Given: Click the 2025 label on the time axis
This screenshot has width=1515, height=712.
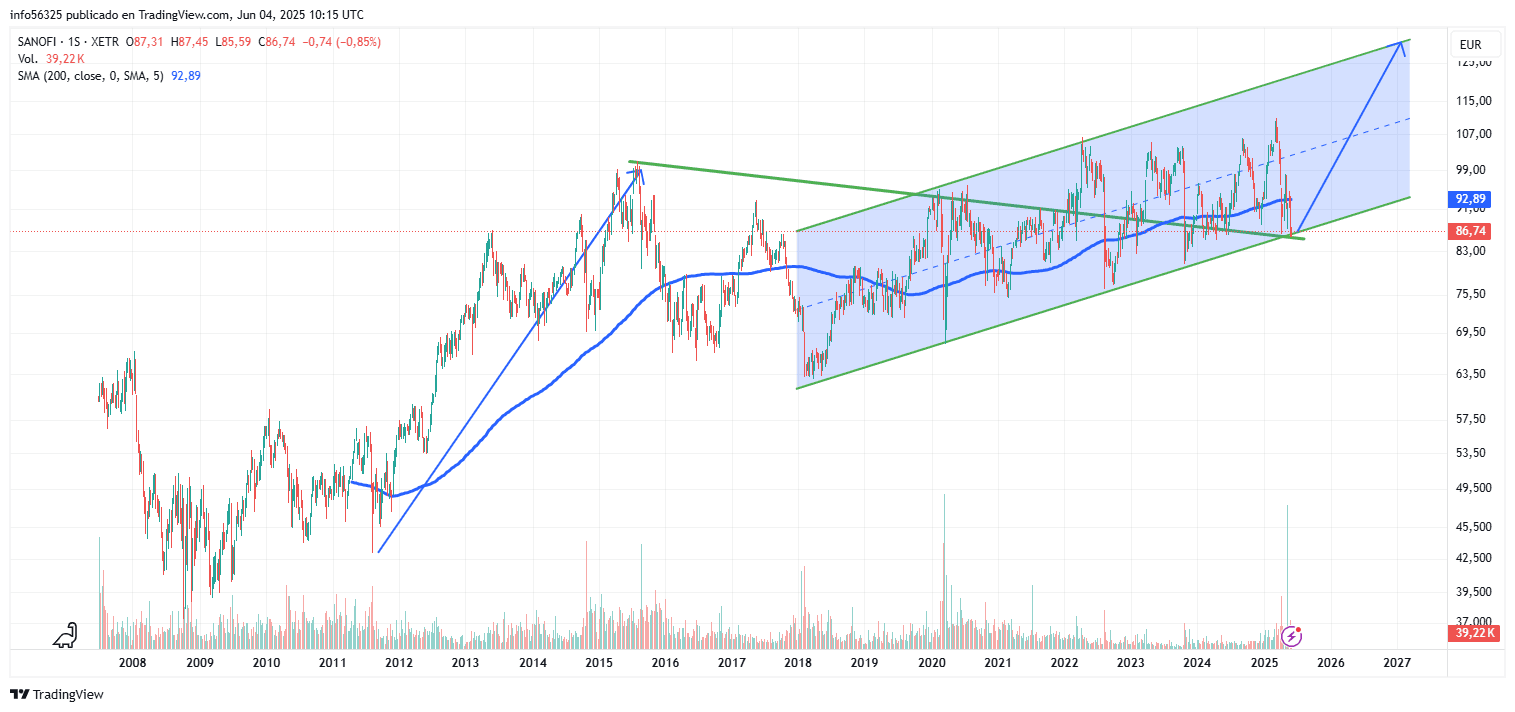Looking at the screenshot, I should (1265, 663).
